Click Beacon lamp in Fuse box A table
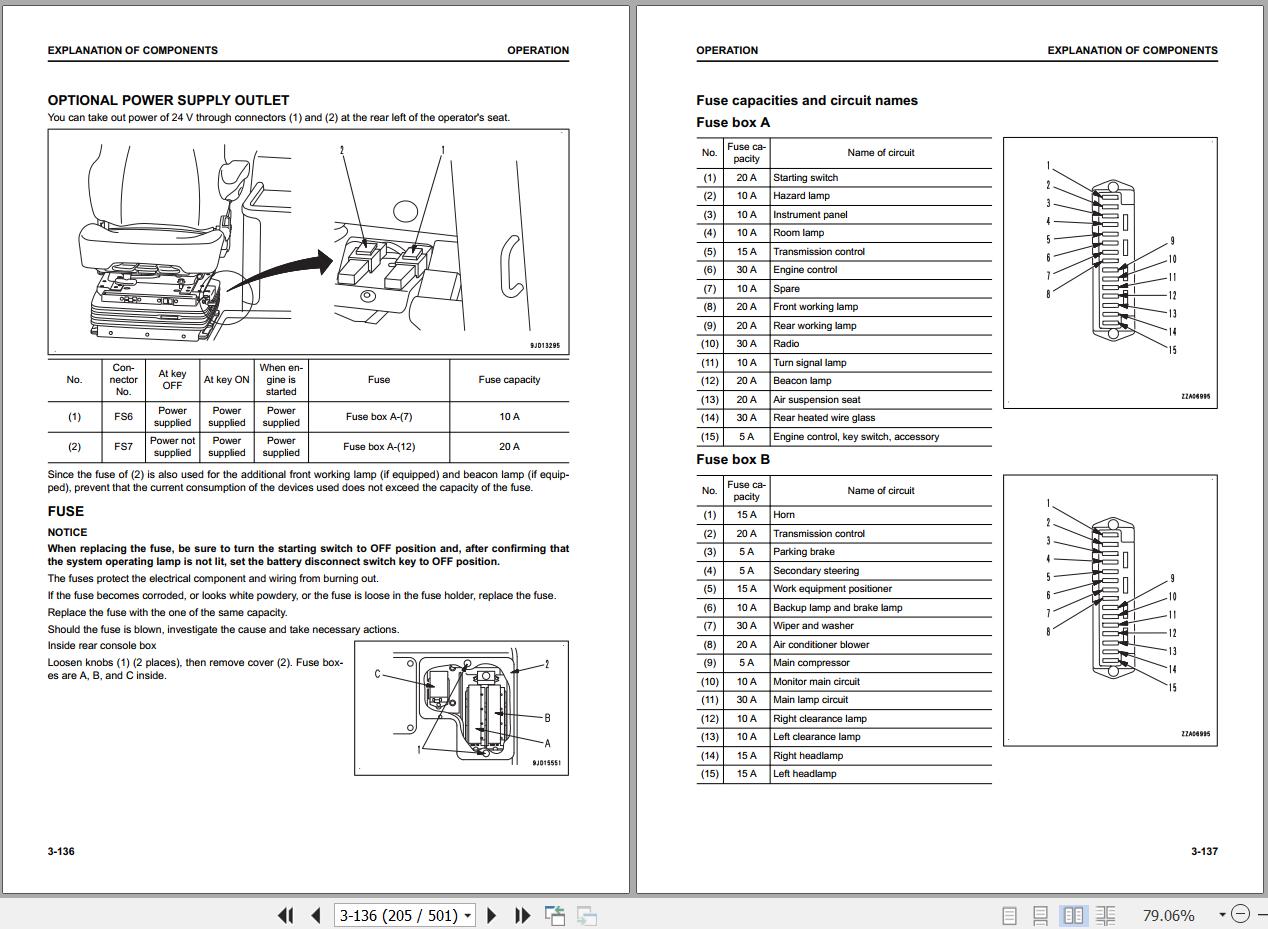 [x=802, y=381]
